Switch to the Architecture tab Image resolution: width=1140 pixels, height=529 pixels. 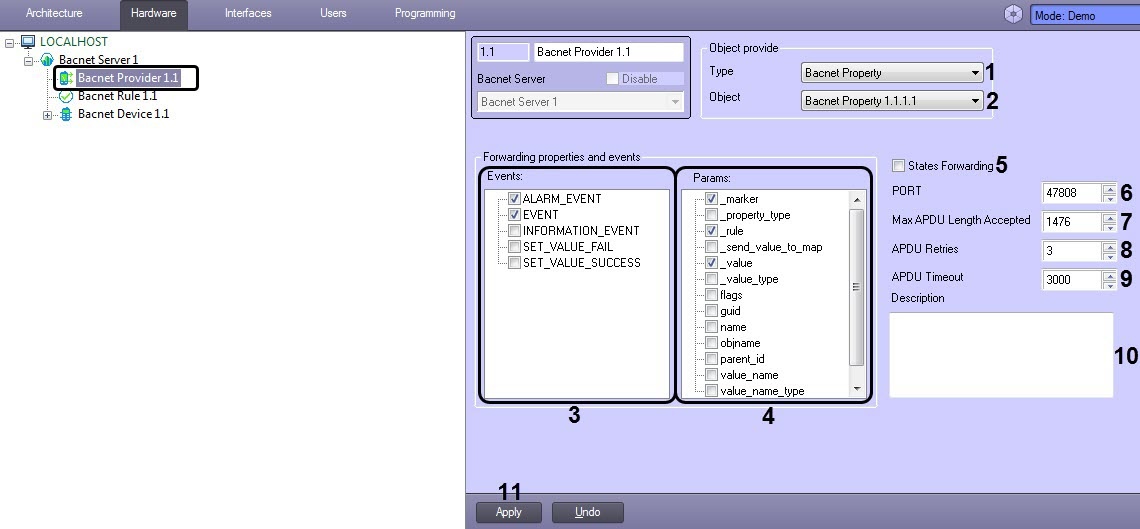point(55,13)
